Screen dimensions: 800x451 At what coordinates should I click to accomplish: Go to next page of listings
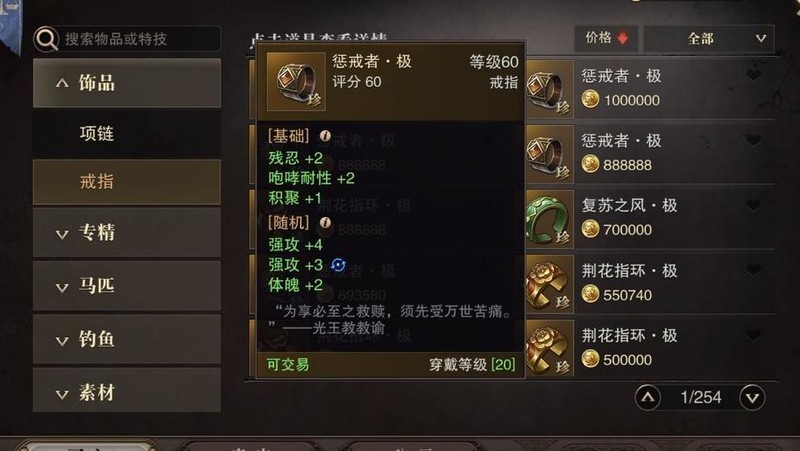pyautogui.click(x=753, y=397)
